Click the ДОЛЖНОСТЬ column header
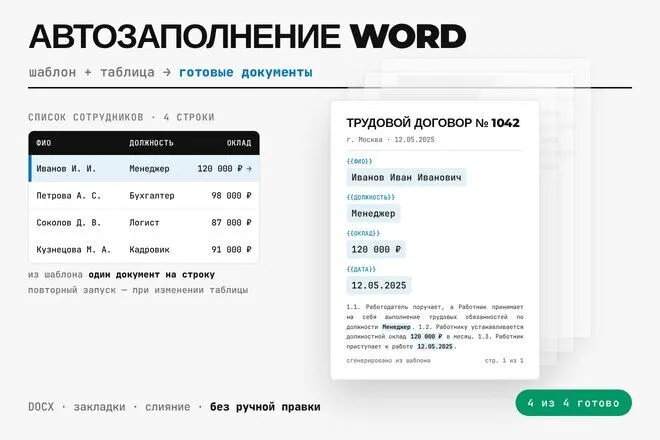This screenshot has width=660, height=440. pyautogui.click(x=151, y=143)
